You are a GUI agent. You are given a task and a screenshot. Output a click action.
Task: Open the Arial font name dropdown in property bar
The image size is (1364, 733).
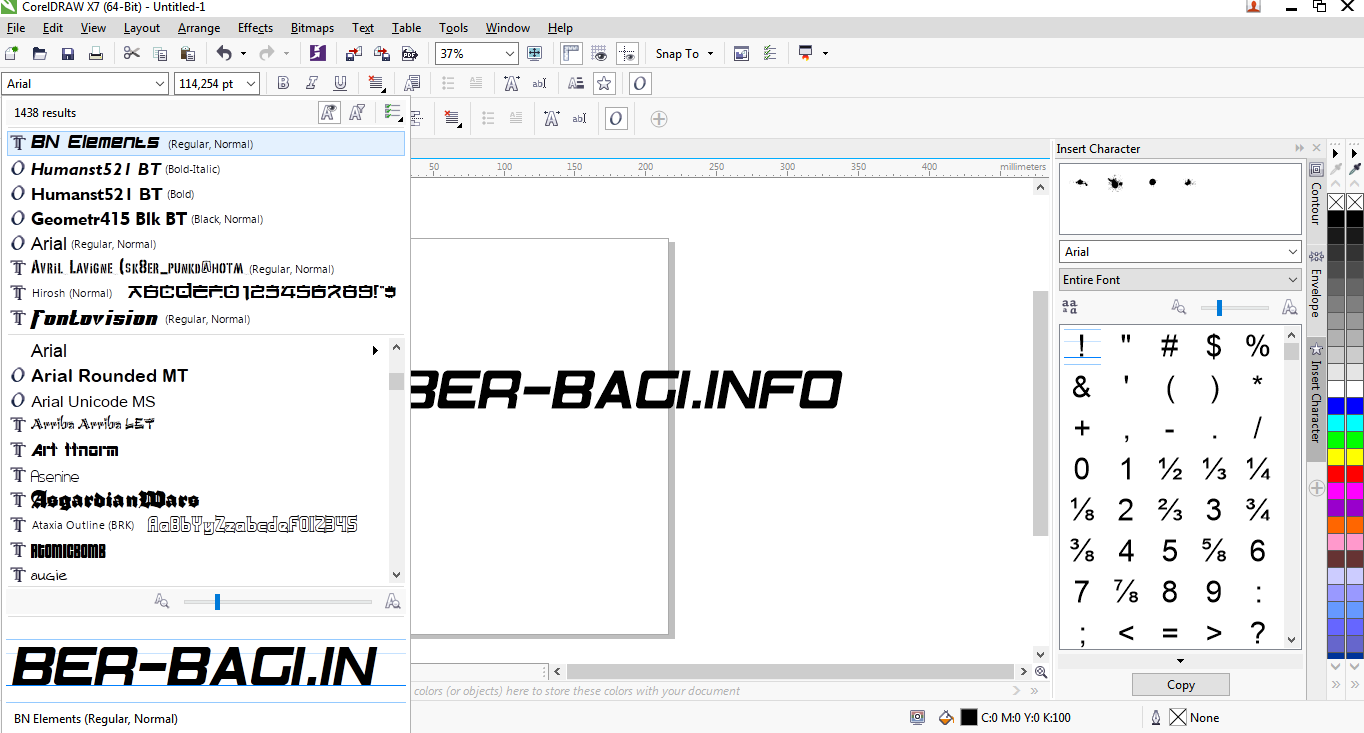(160, 84)
